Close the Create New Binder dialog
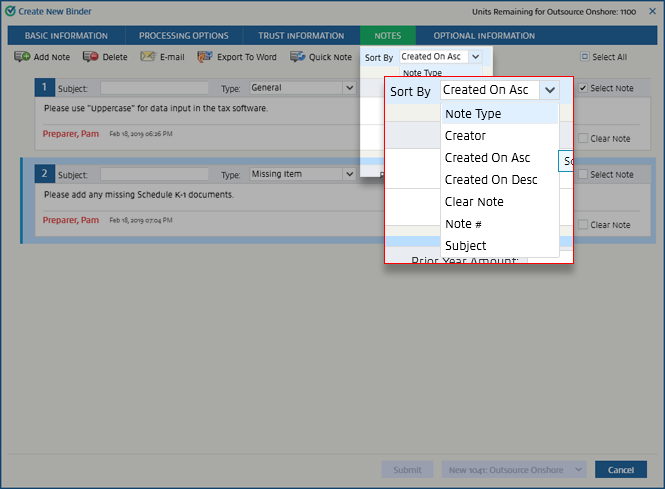Screen dimensions: 665x489 [652, 11]
